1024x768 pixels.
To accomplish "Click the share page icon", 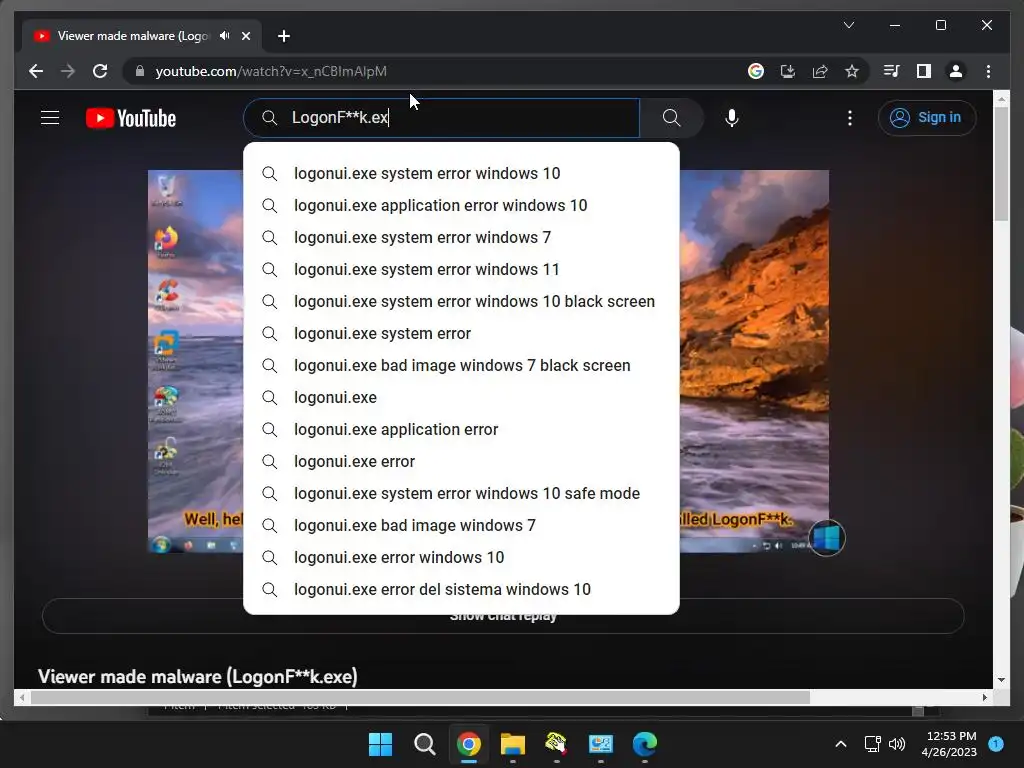I will click(x=820, y=71).
